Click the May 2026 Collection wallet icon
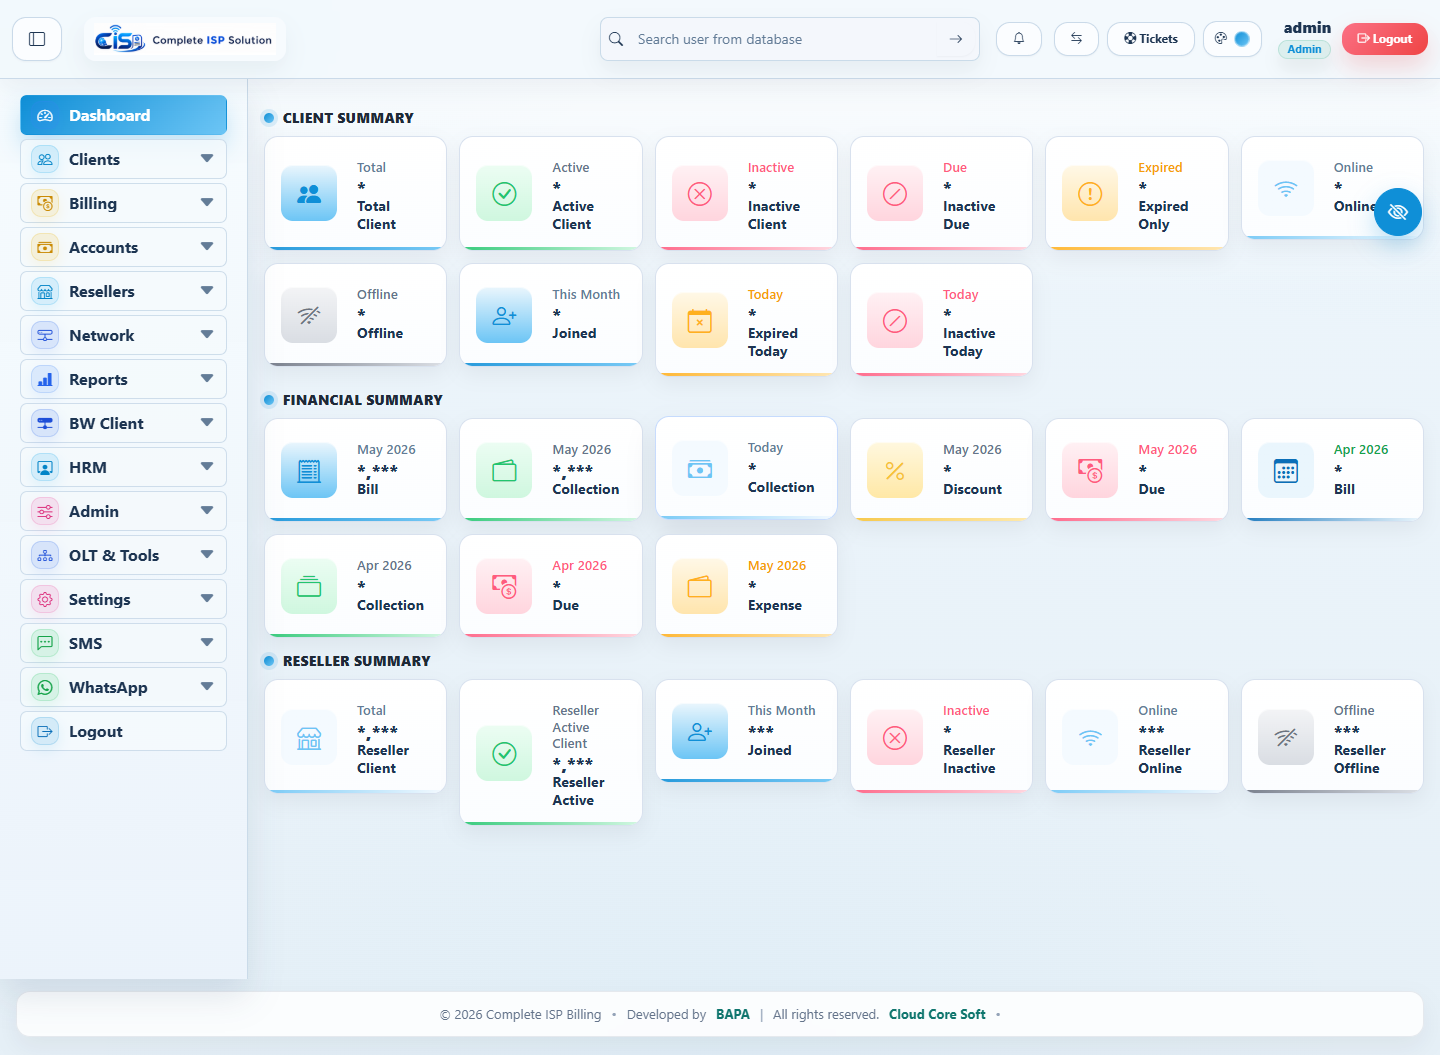This screenshot has height=1055, width=1440. tap(504, 470)
